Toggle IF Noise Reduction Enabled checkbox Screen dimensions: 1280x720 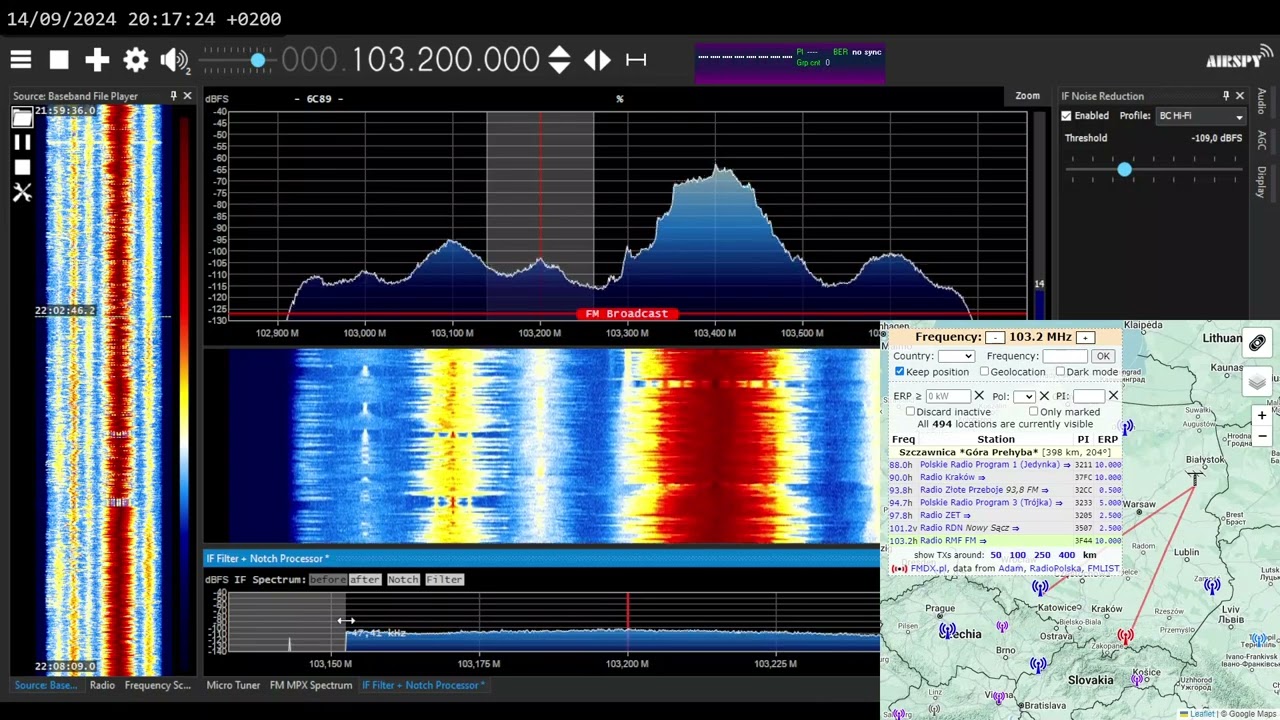(1067, 116)
